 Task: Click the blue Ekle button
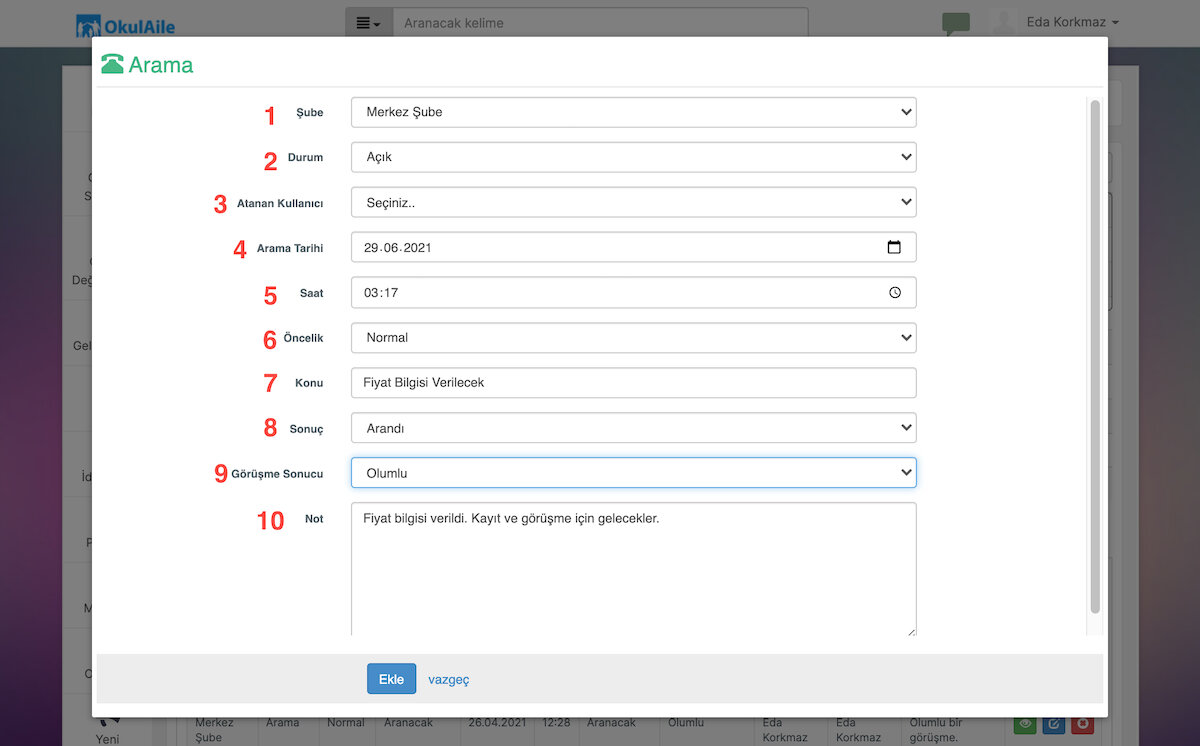click(x=391, y=679)
